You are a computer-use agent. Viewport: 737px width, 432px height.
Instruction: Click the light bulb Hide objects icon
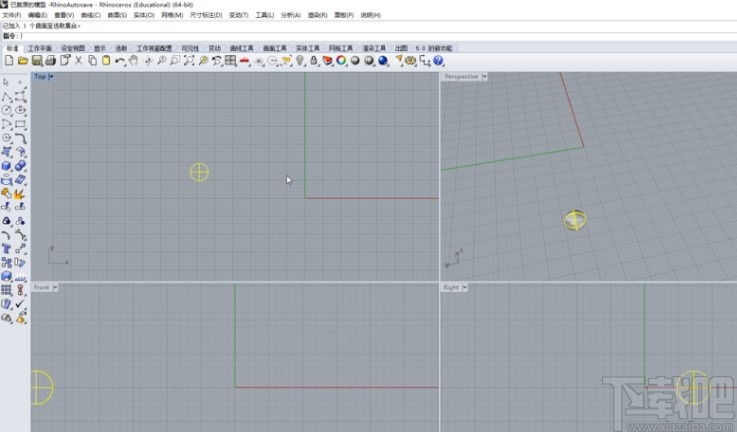pos(300,61)
